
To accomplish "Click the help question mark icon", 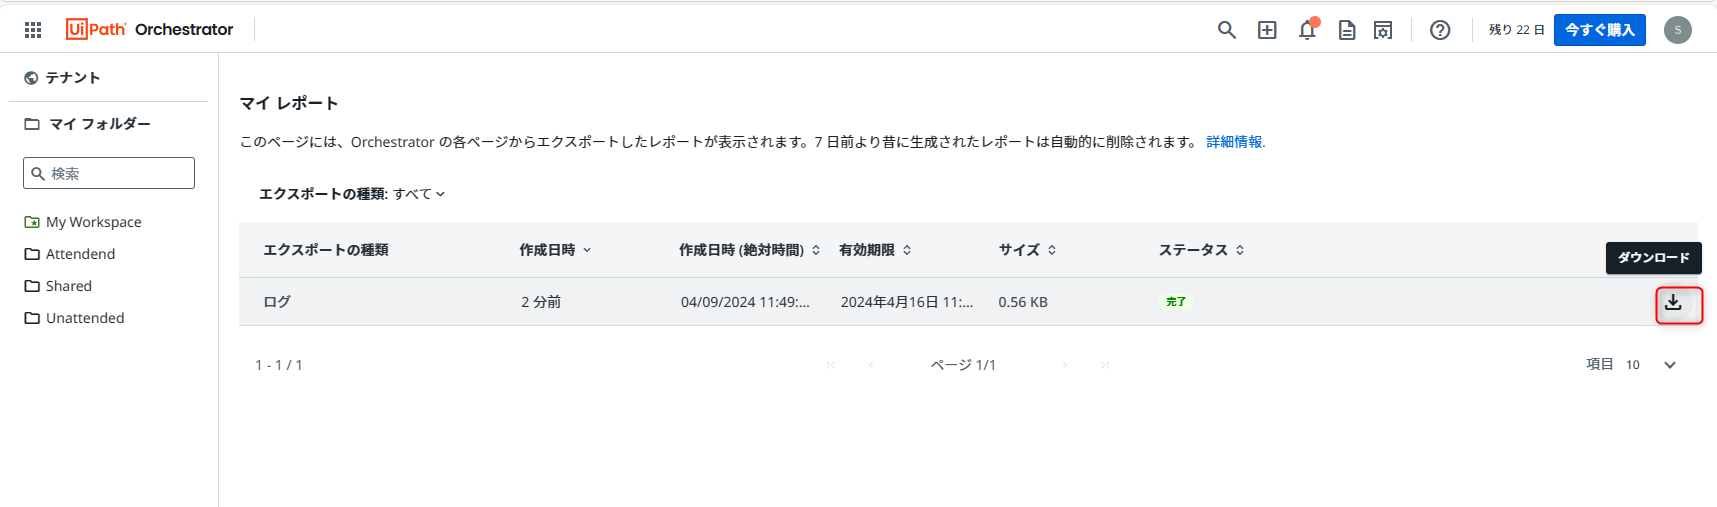I will tap(1440, 30).
